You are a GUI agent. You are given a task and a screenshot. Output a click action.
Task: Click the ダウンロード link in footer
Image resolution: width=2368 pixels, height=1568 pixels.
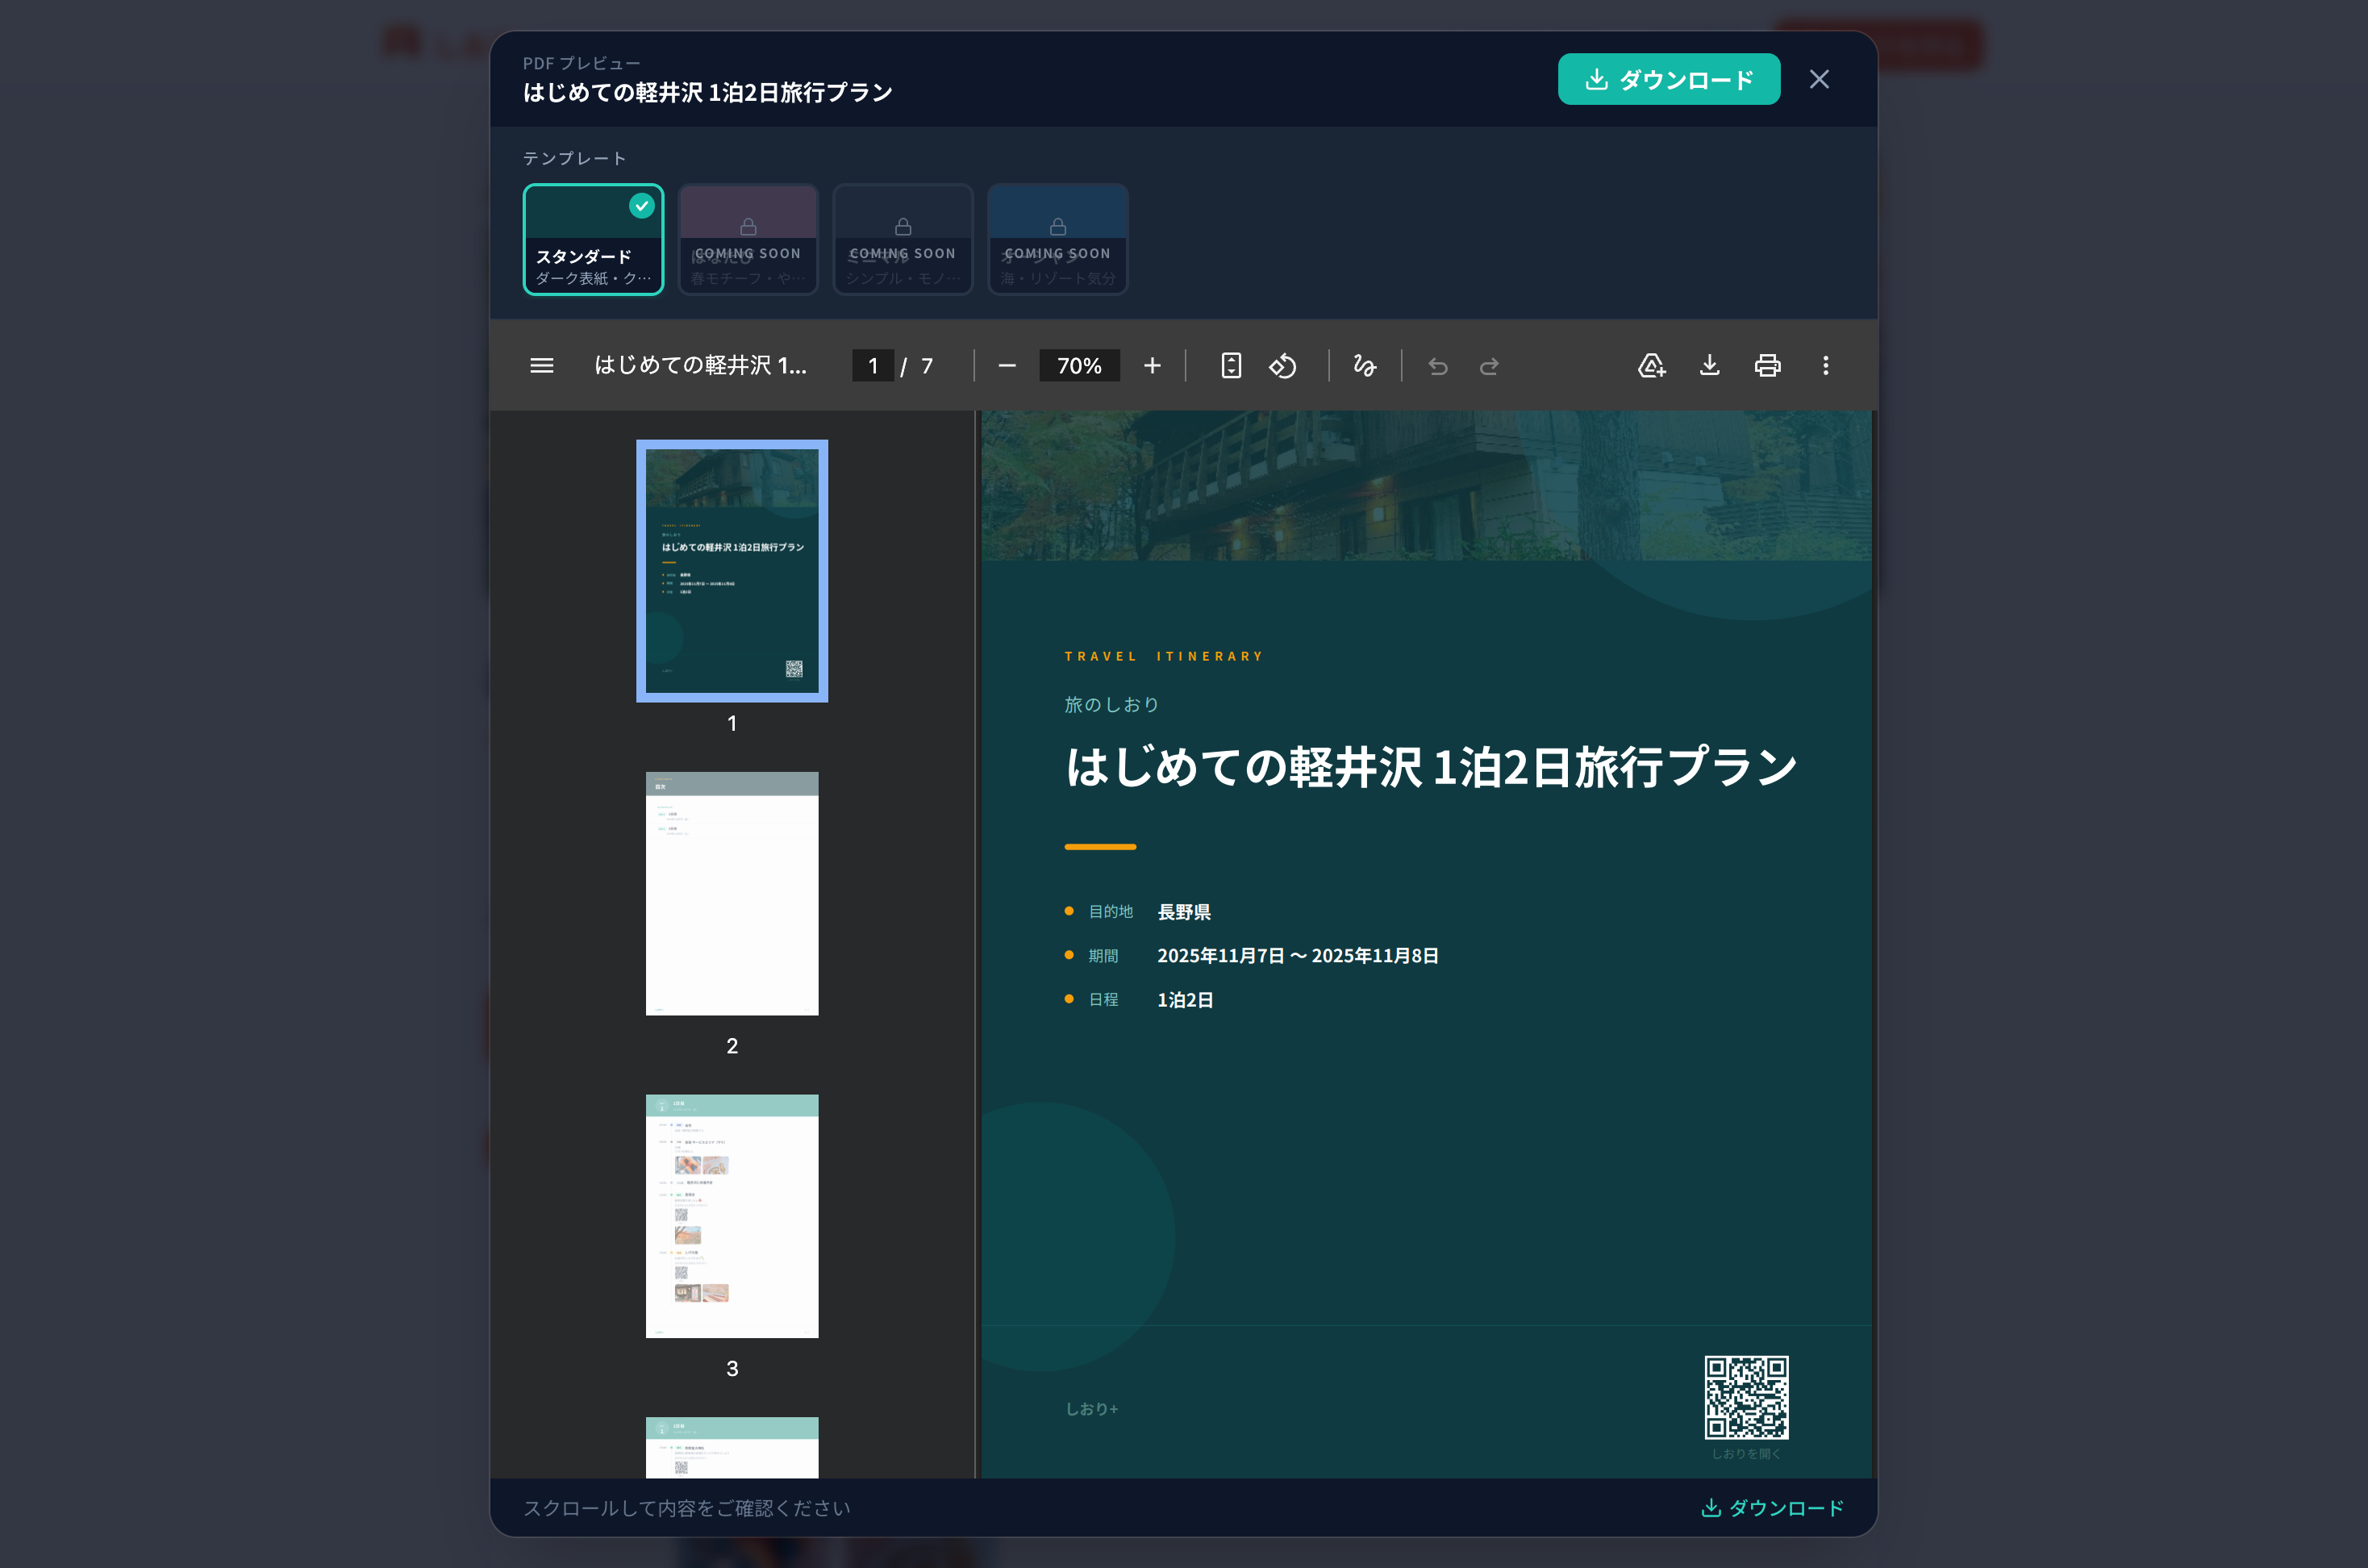pyautogui.click(x=1772, y=1508)
